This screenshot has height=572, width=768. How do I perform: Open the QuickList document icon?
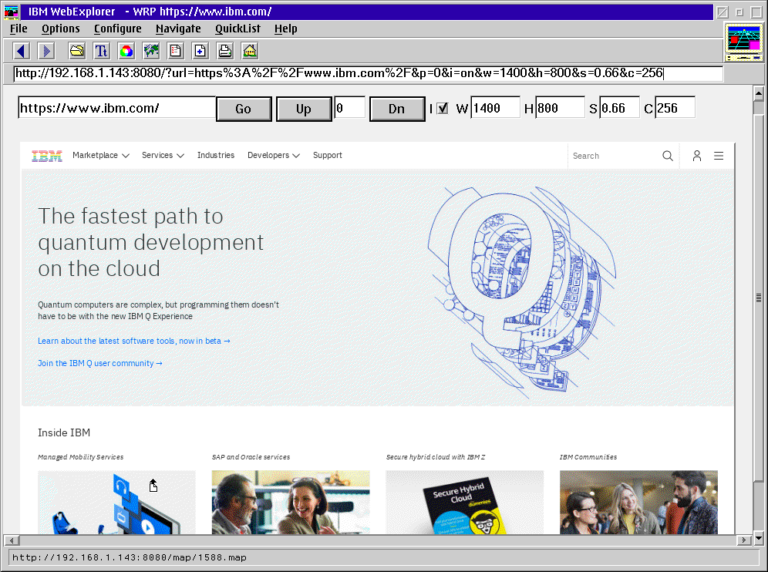point(175,50)
